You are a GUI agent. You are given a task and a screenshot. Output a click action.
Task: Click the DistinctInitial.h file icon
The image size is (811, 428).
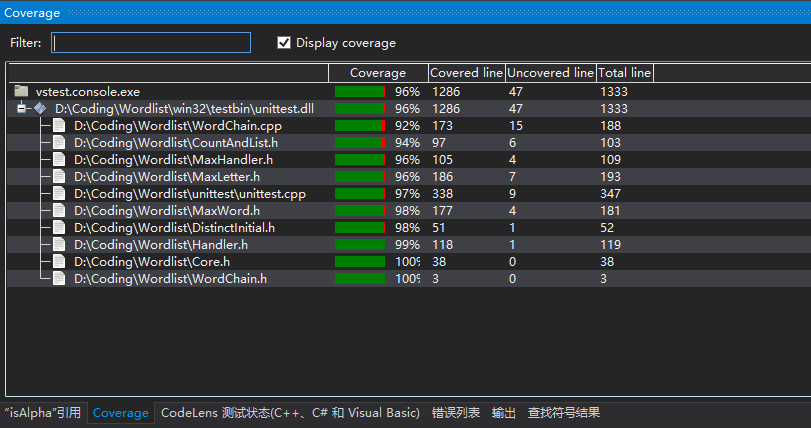pos(59,228)
